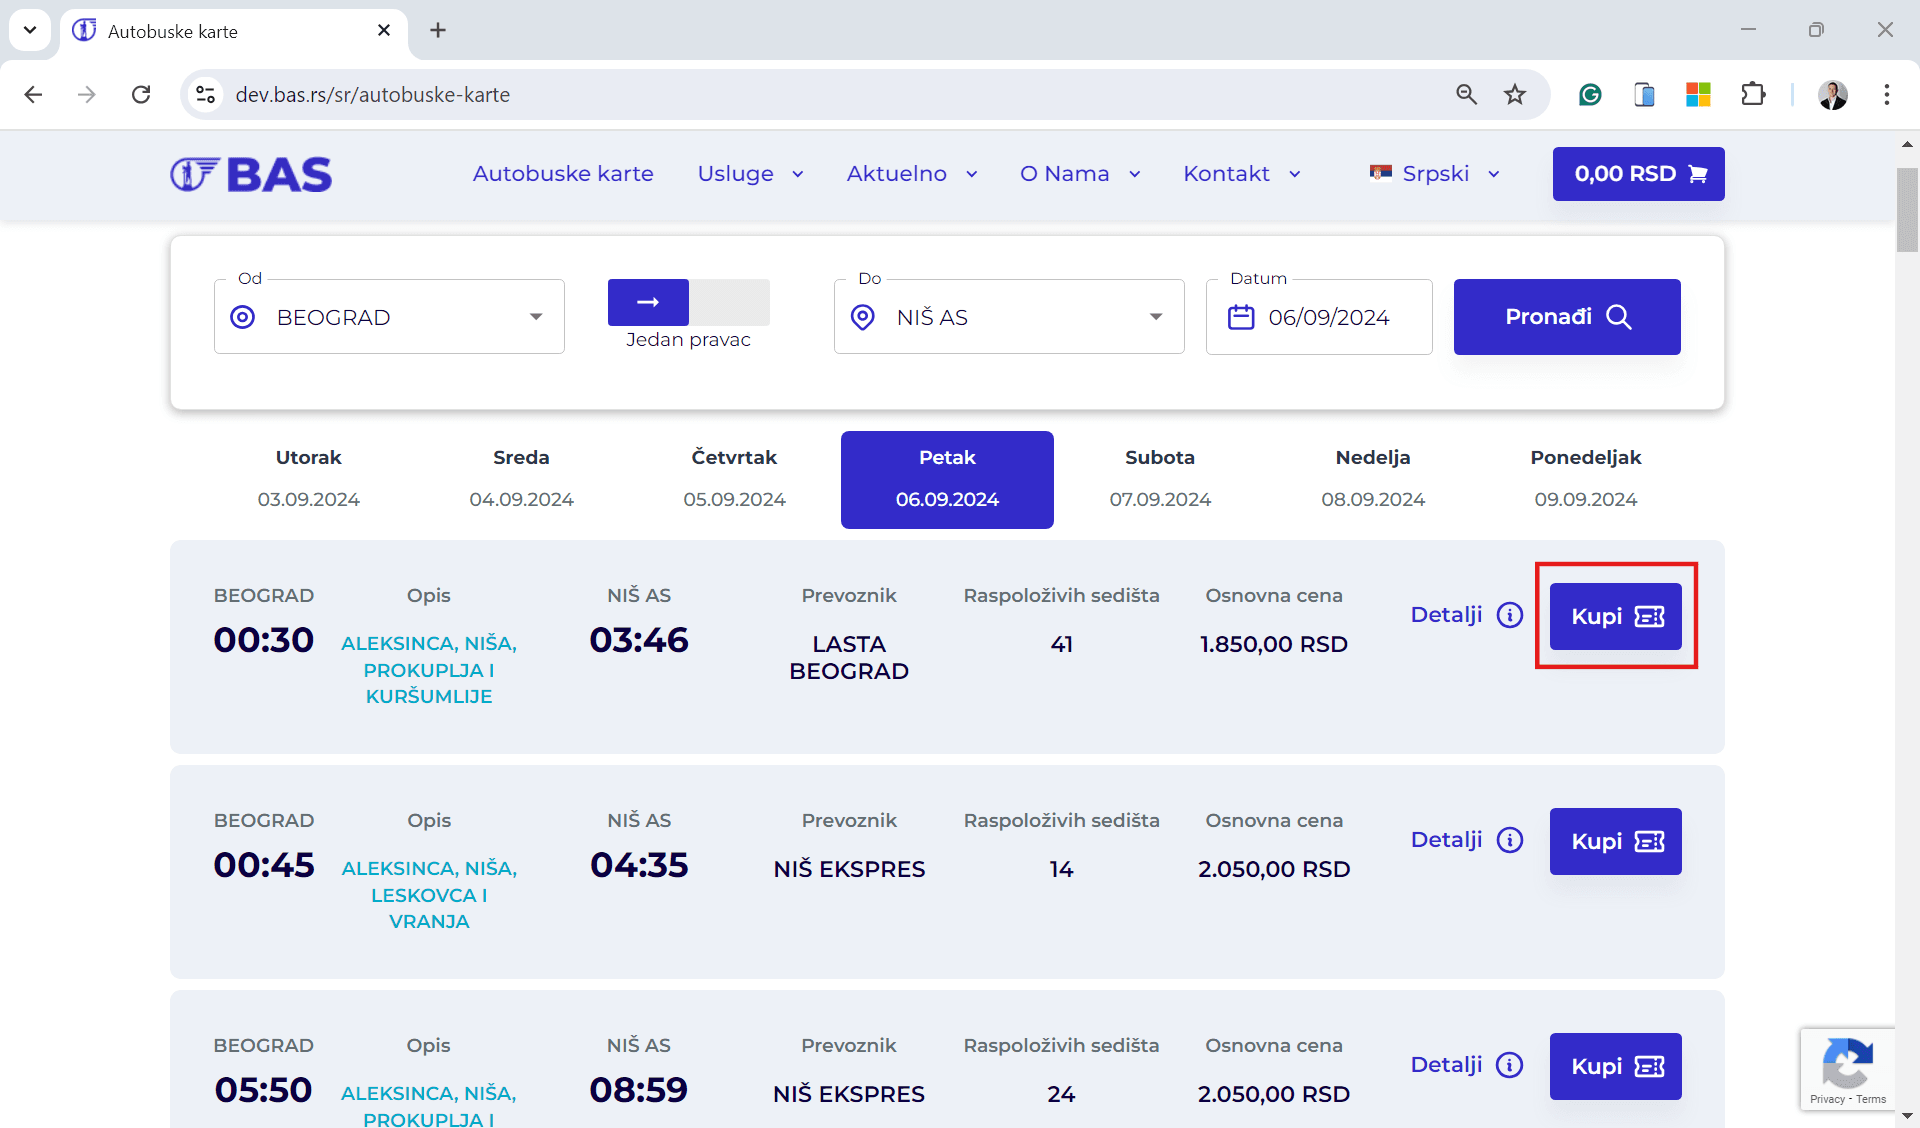The image size is (1920, 1128).
Task: Select the Četvrtak 05.09.2024 tab
Action: (734, 479)
